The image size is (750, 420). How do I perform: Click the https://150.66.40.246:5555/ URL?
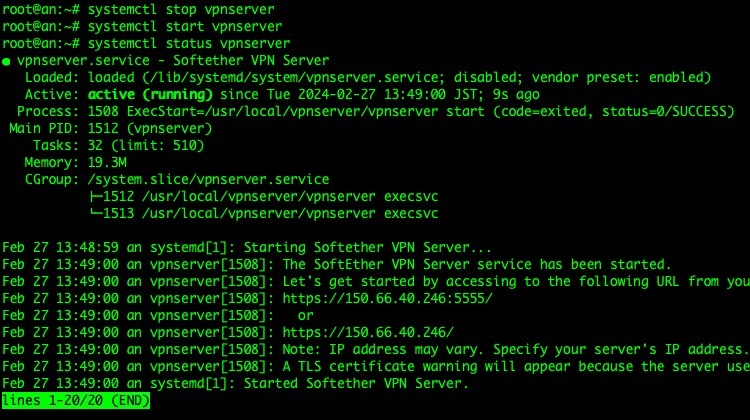[387, 298]
